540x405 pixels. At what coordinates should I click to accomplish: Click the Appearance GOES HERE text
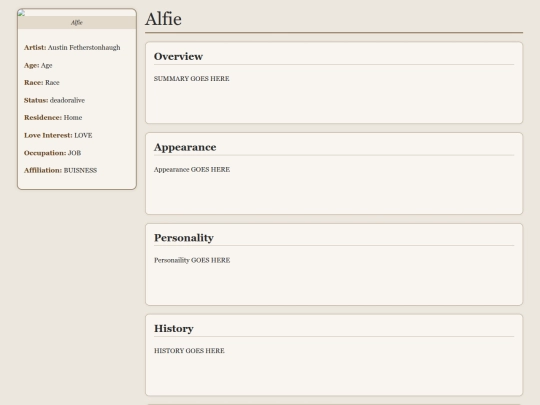point(192,170)
